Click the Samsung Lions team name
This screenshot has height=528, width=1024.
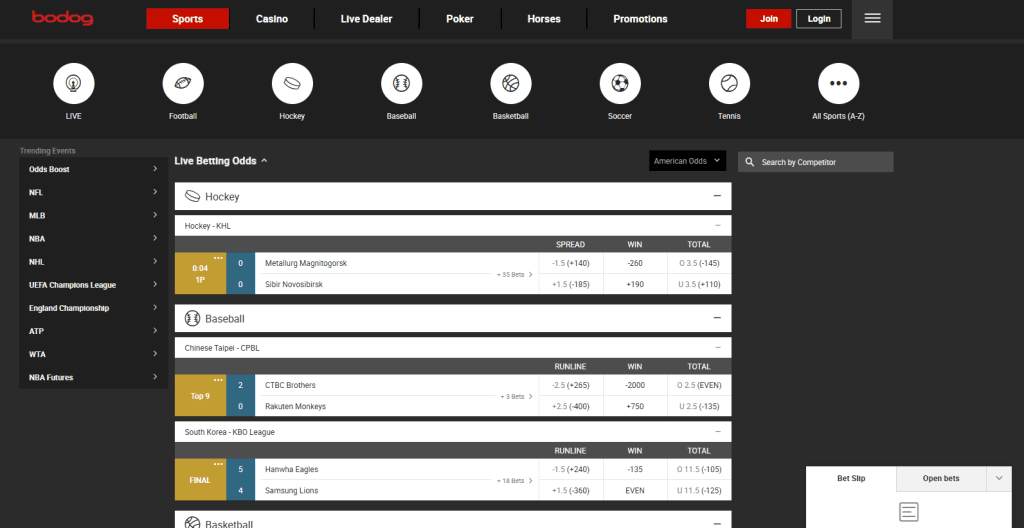[291, 490]
